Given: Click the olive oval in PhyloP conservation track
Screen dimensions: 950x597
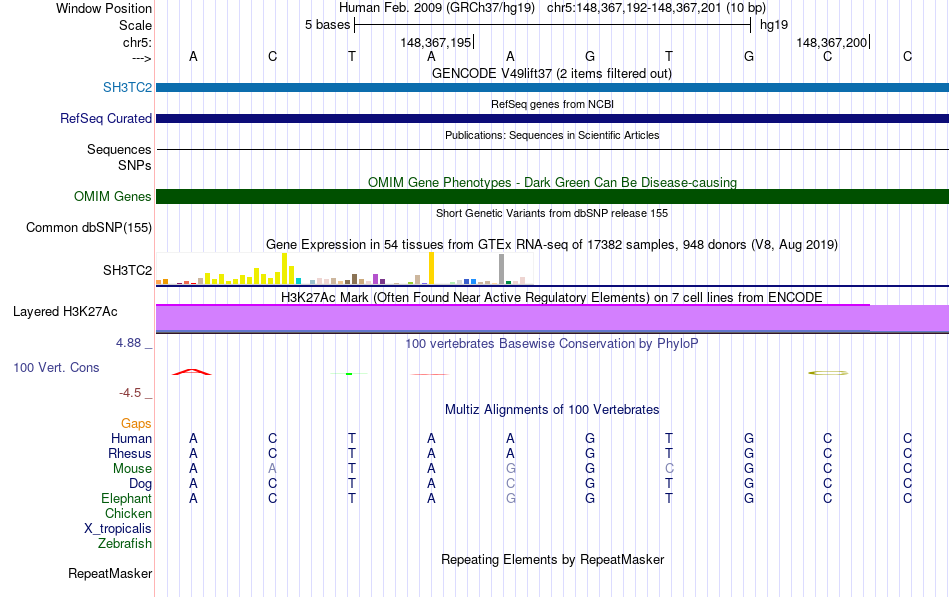Looking at the screenshot, I should (828, 373).
